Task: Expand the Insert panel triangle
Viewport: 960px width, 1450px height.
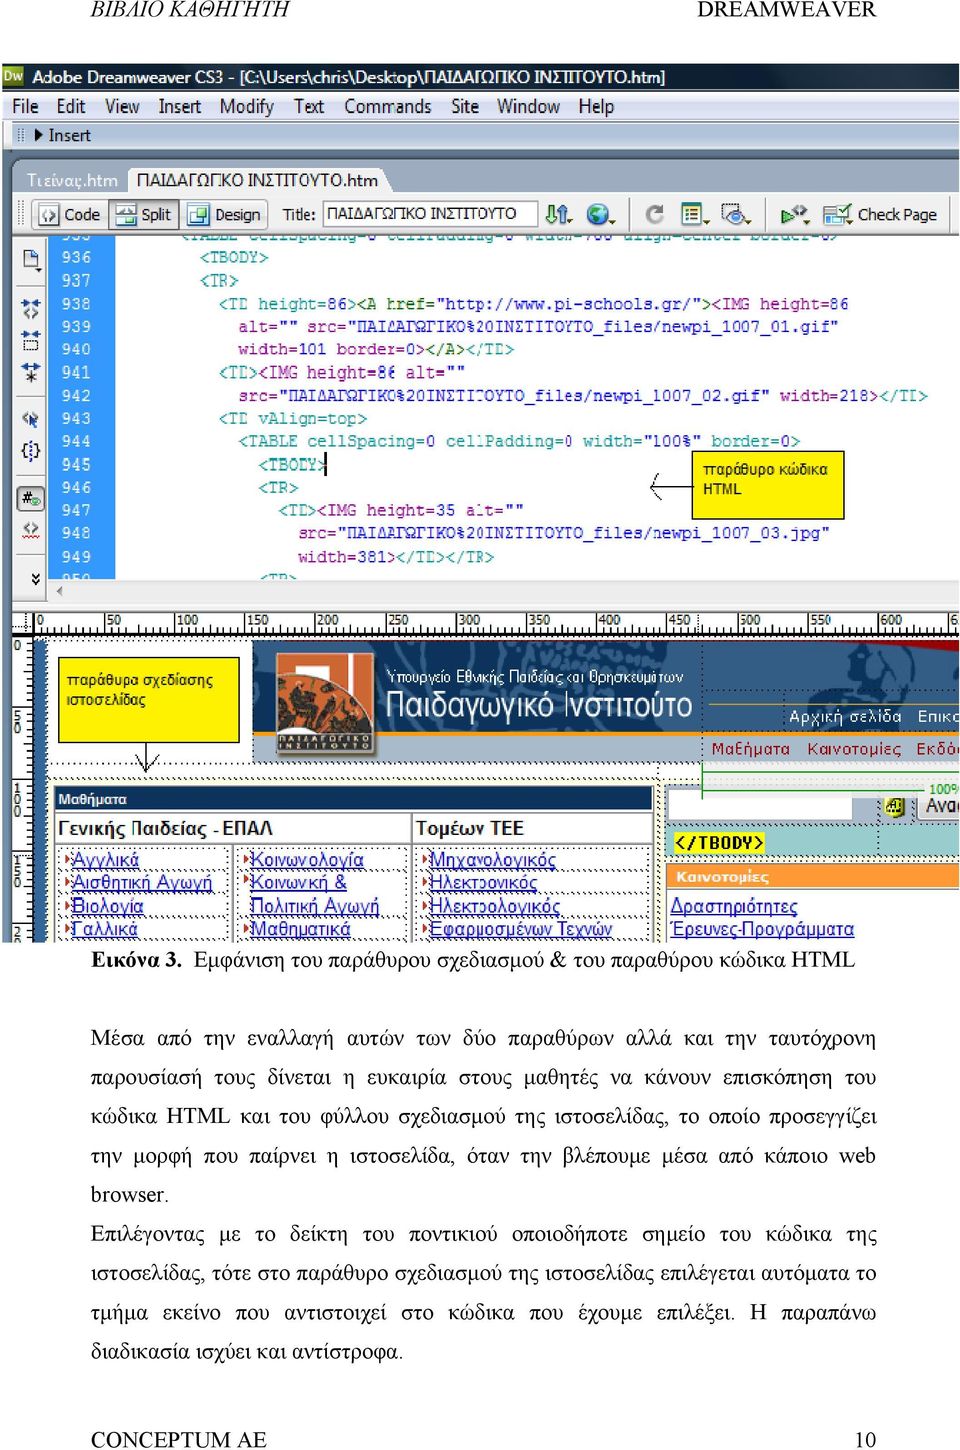Action: (x=38, y=135)
